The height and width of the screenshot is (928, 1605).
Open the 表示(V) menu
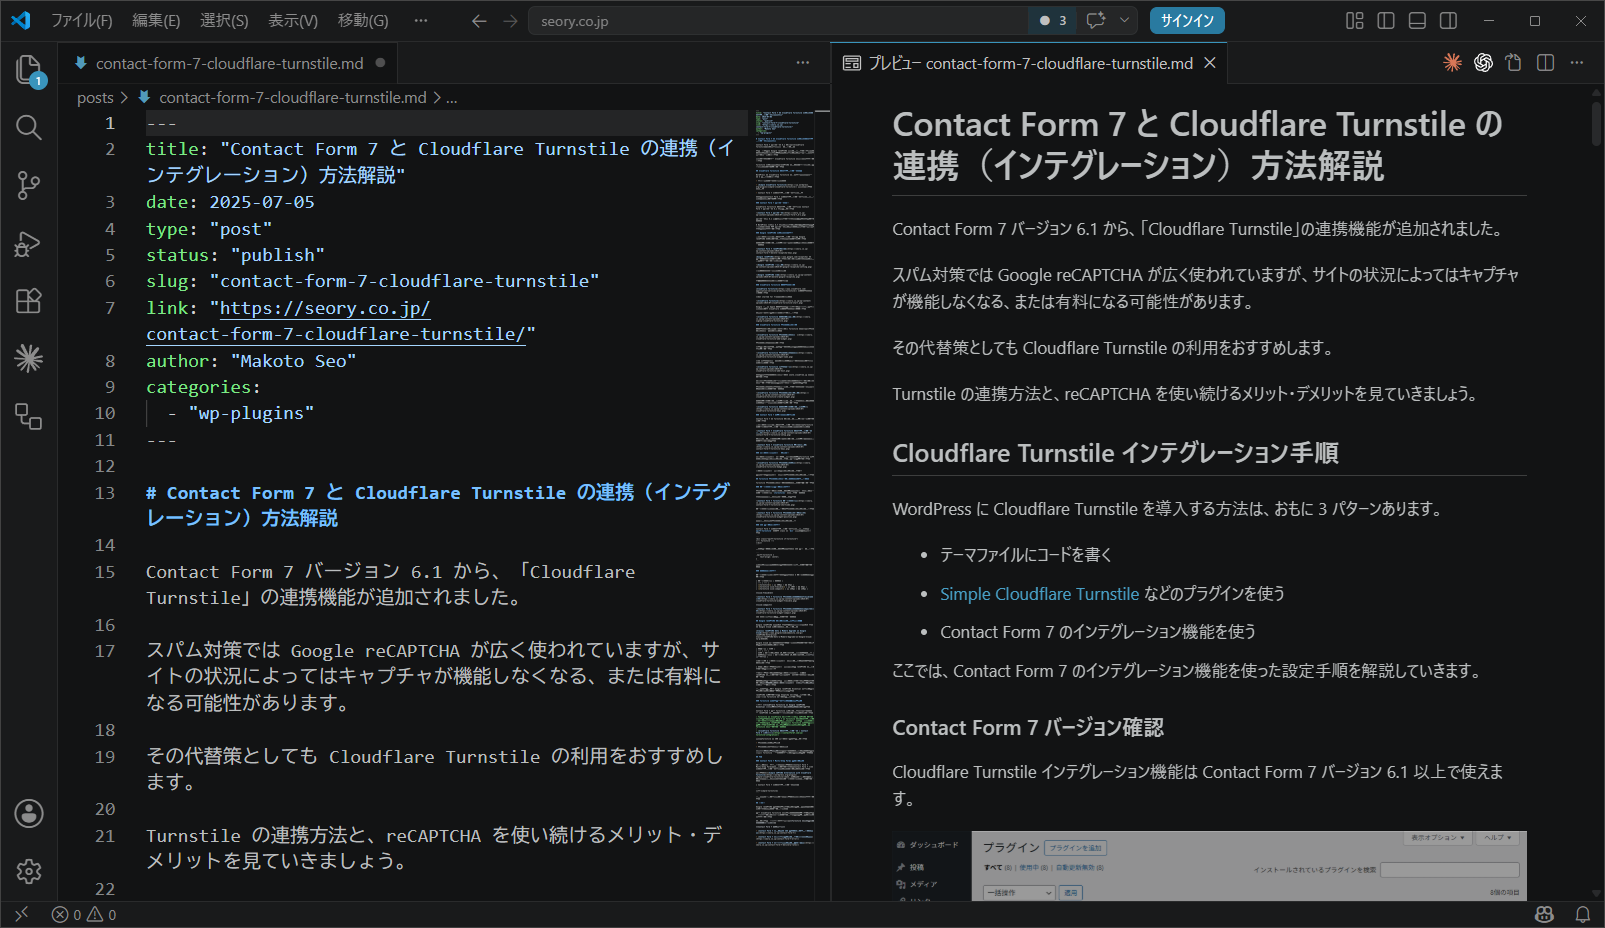pyautogui.click(x=293, y=20)
